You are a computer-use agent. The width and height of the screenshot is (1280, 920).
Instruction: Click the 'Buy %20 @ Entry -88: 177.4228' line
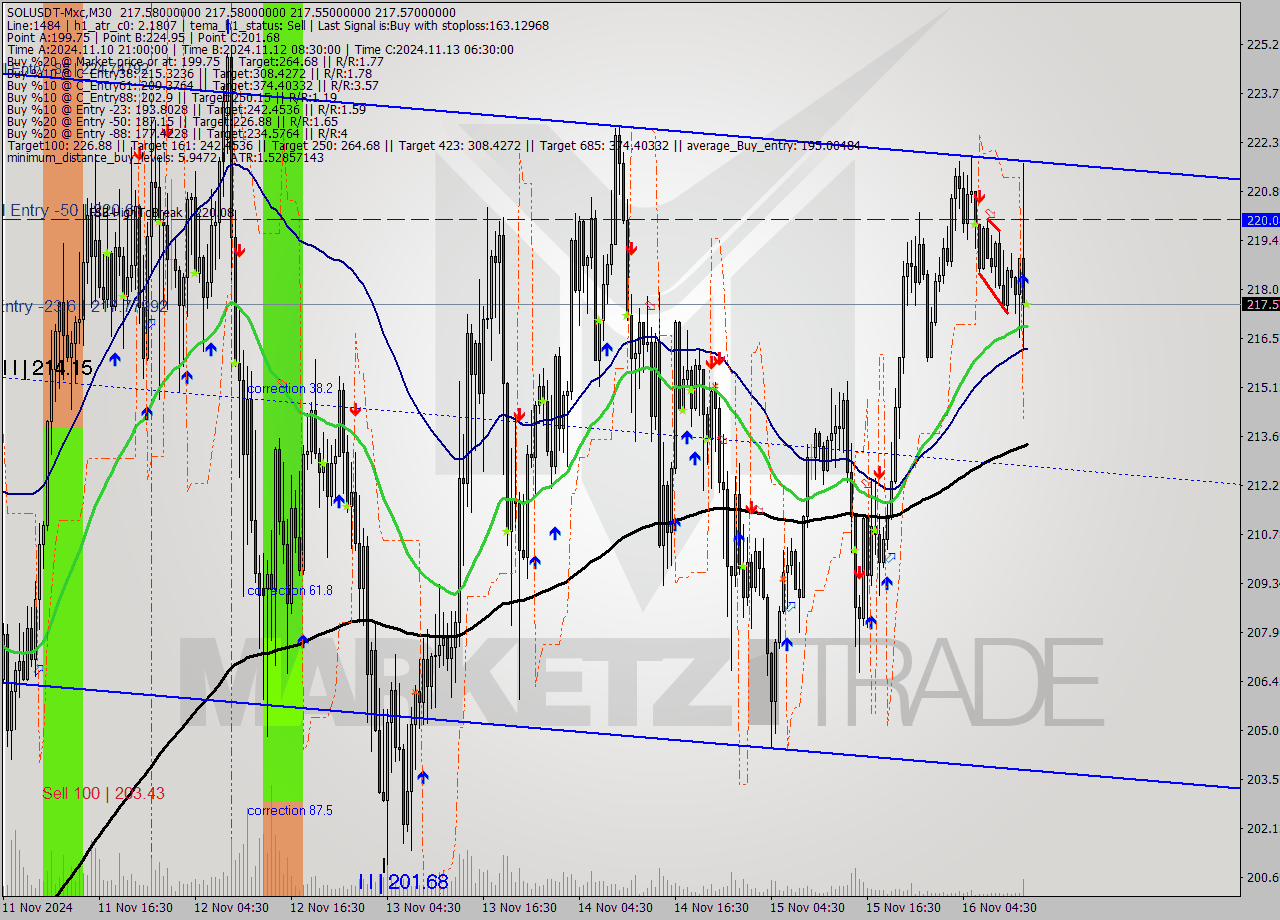177,133
